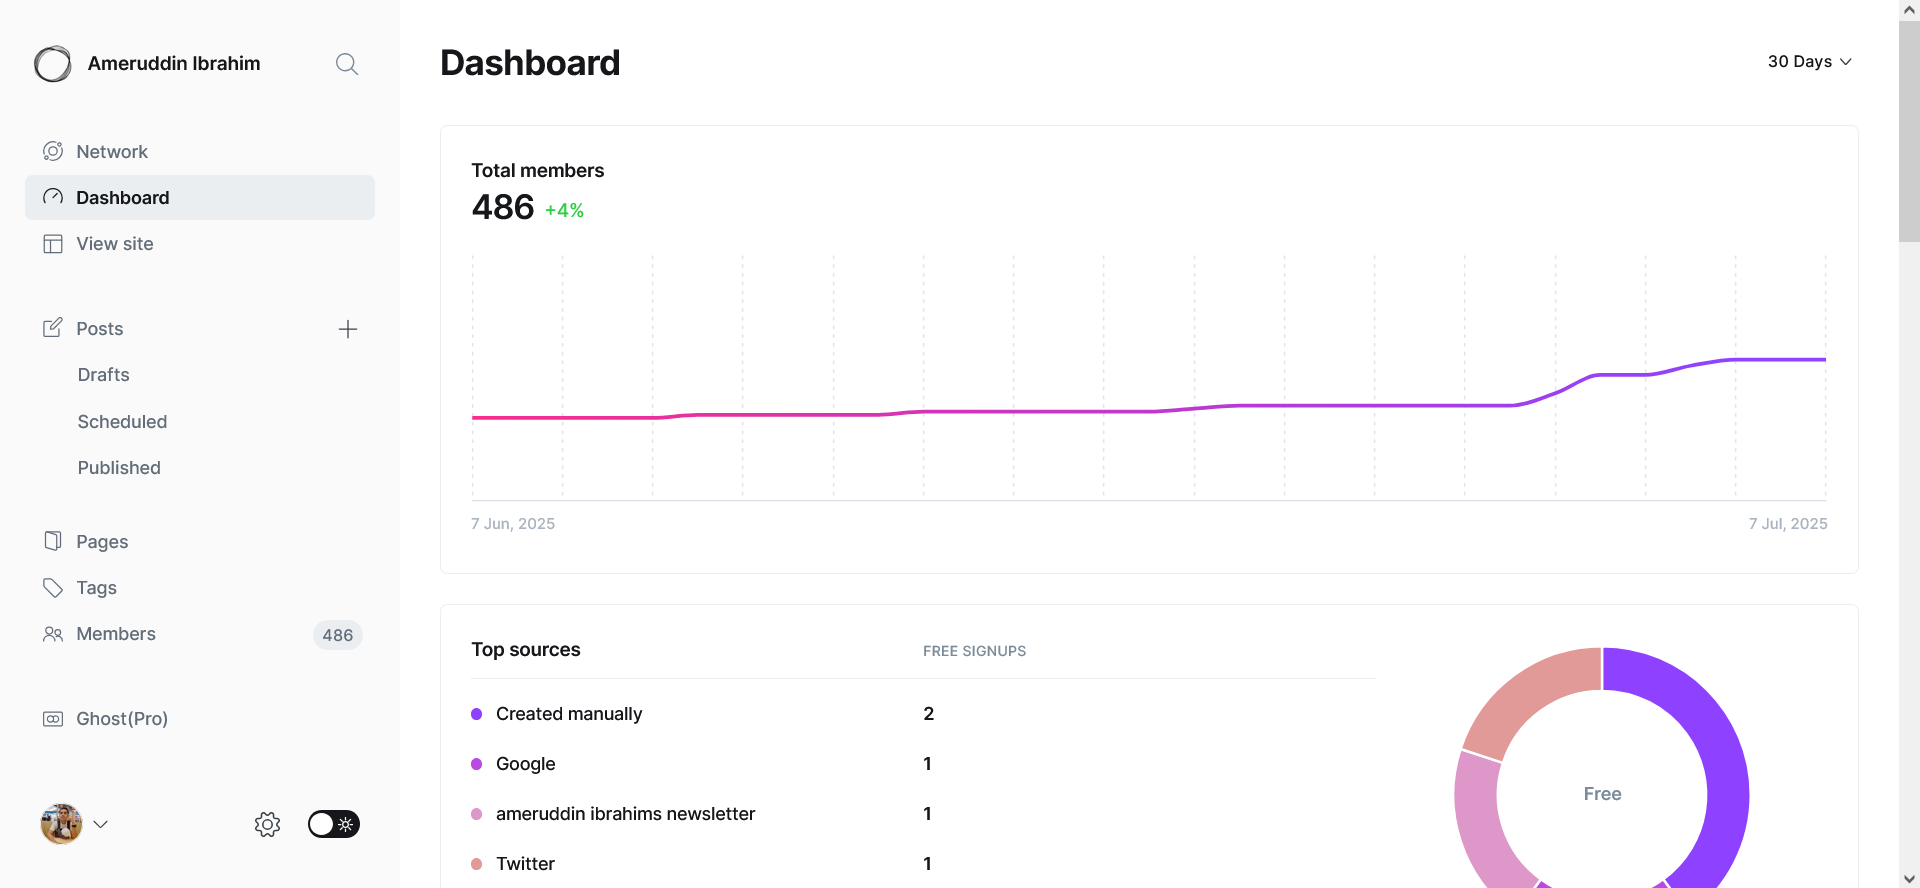
Task: Open settings via the gear icon
Action: tap(267, 824)
